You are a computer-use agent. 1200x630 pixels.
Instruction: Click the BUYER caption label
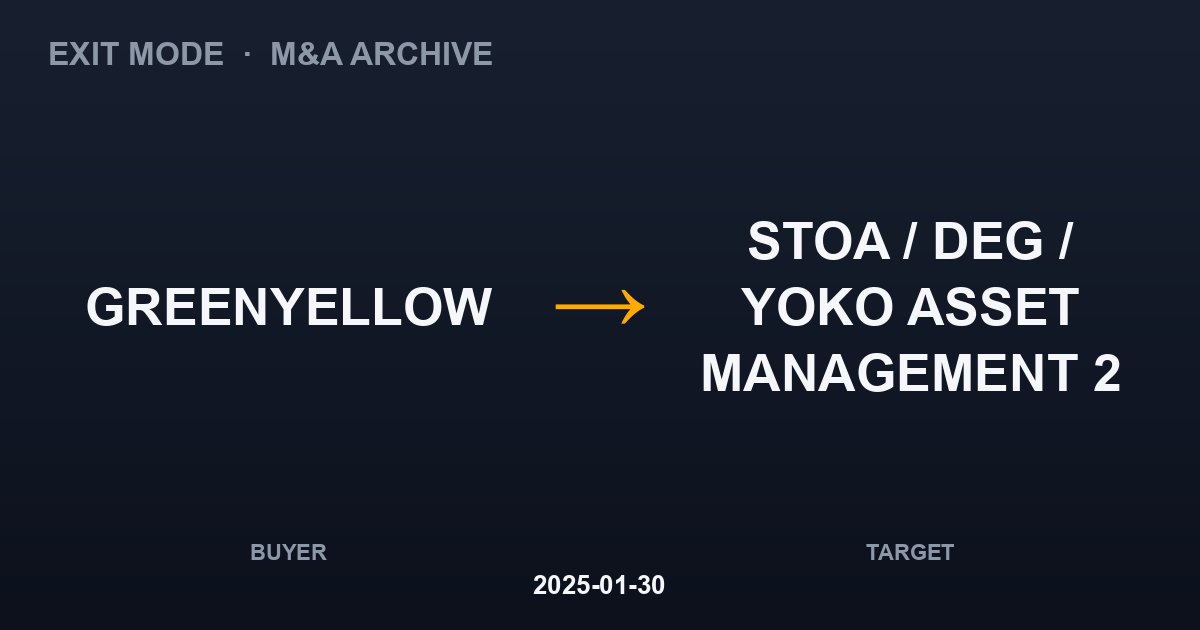click(288, 552)
